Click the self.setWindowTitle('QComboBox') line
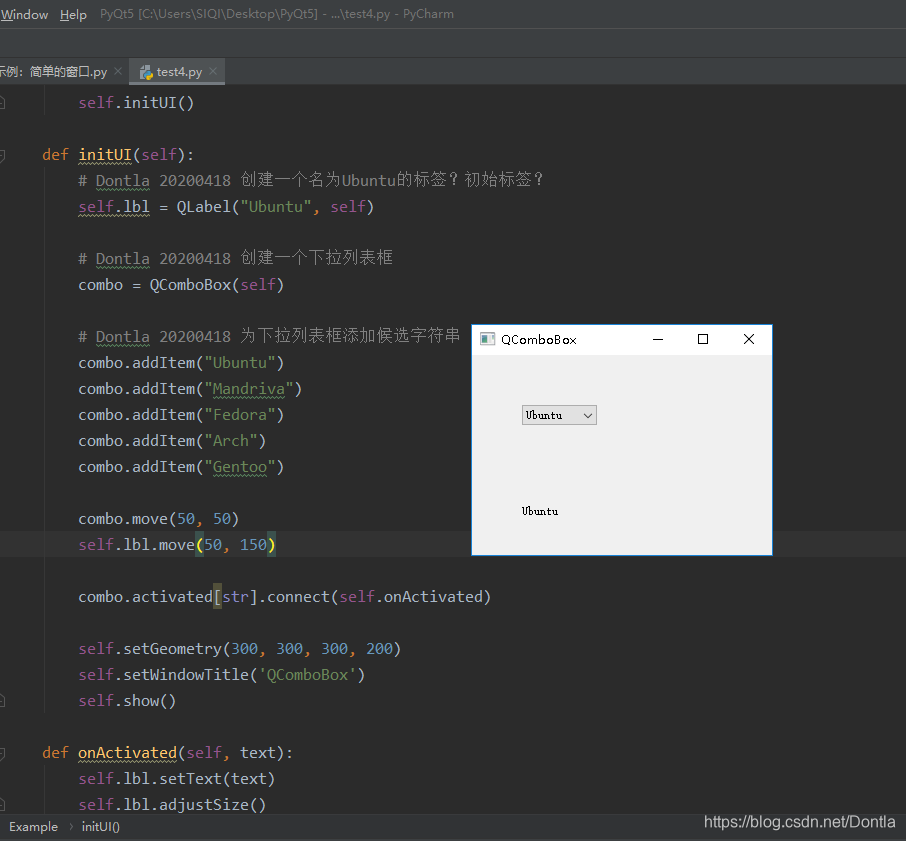This screenshot has height=841, width=906. click(221, 675)
